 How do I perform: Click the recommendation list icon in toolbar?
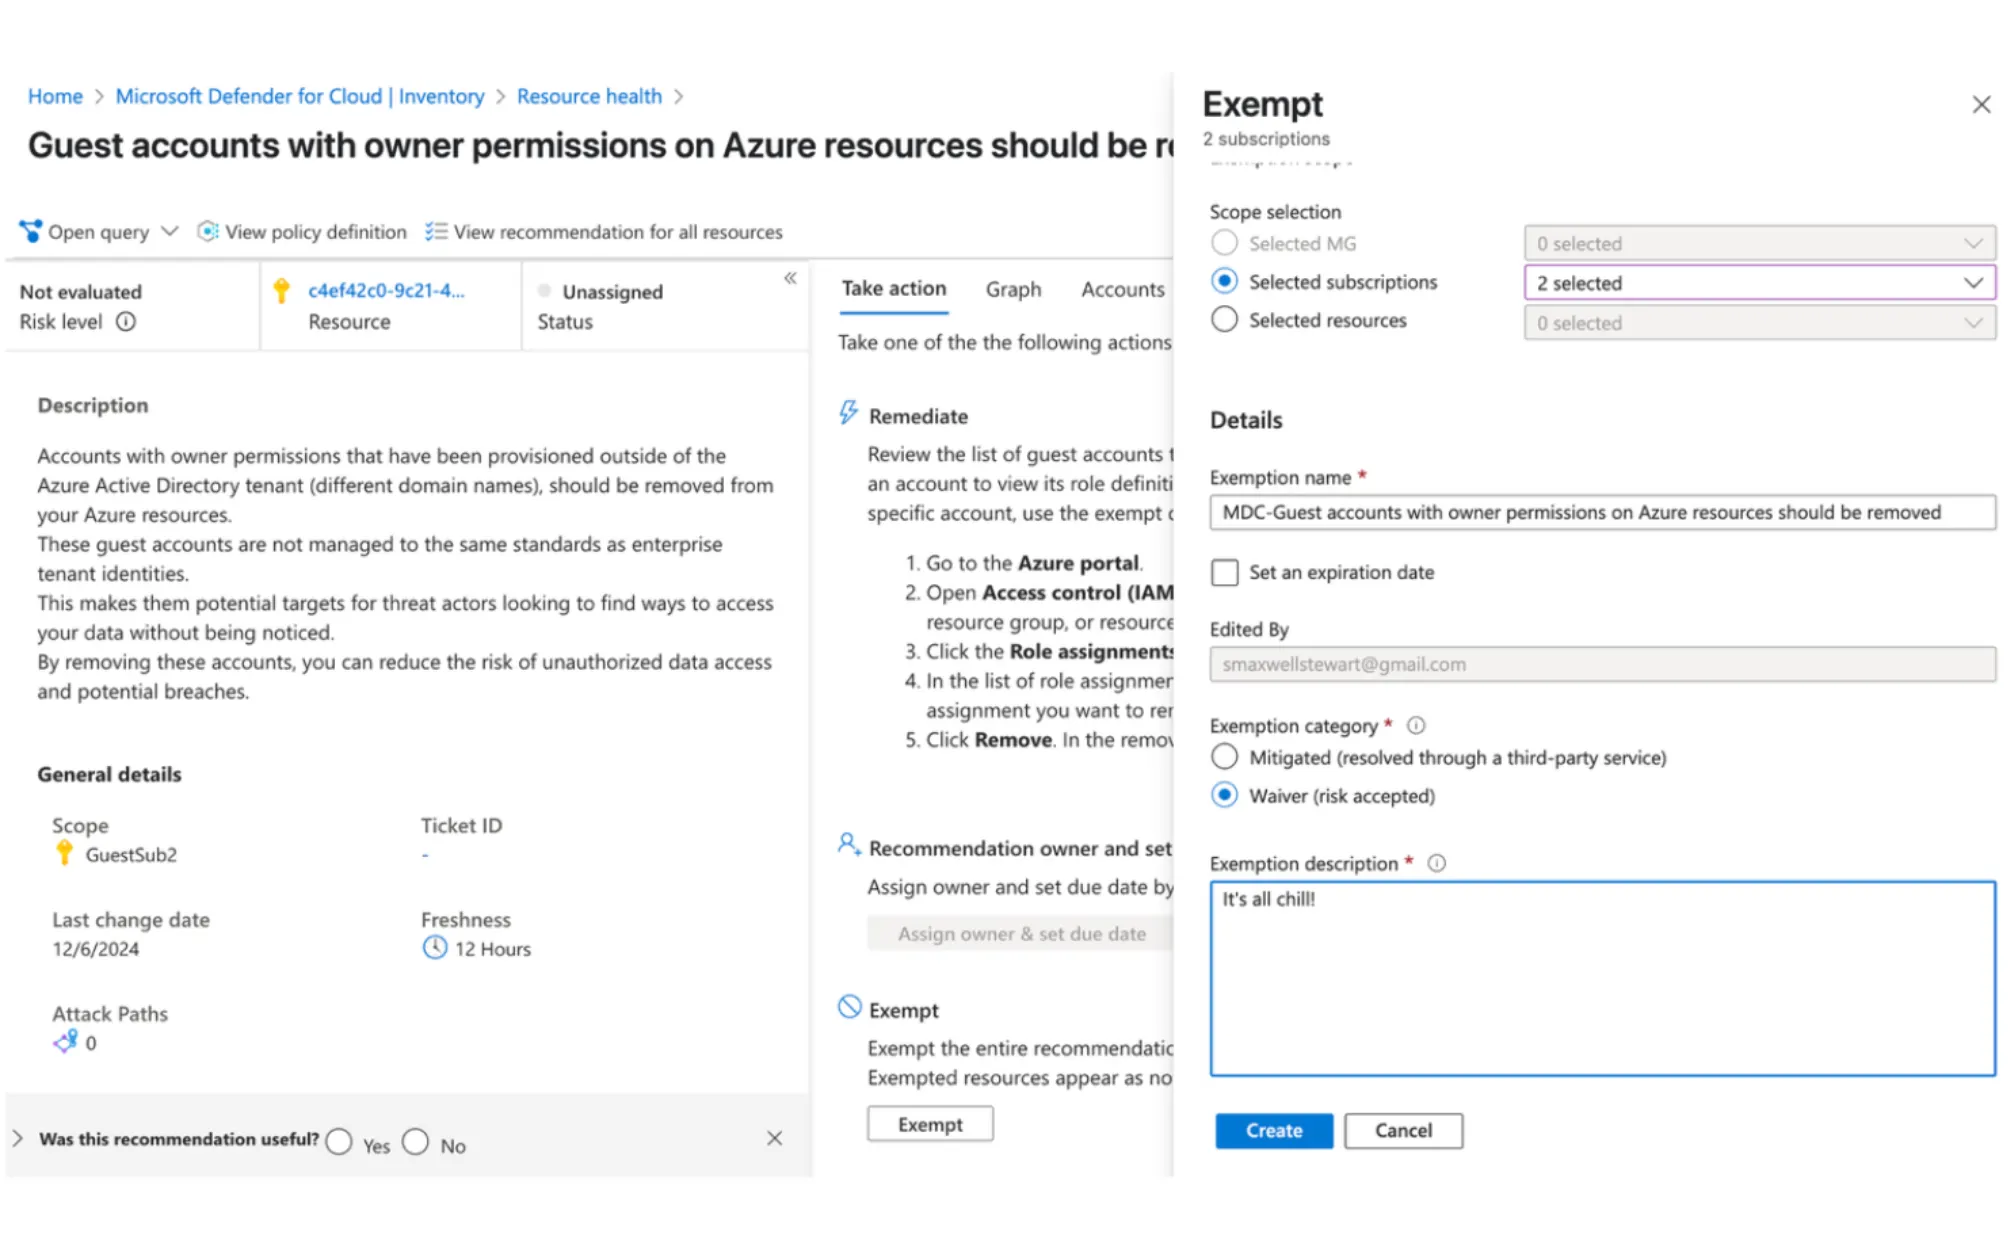pyautogui.click(x=435, y=231)
